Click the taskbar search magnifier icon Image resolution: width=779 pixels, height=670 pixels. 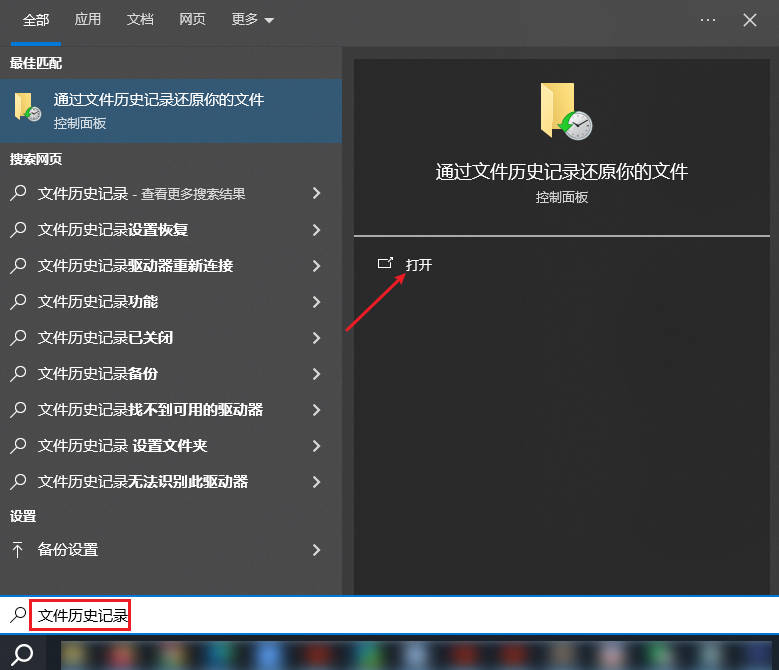pyautogui.click(x=23, y=654)
